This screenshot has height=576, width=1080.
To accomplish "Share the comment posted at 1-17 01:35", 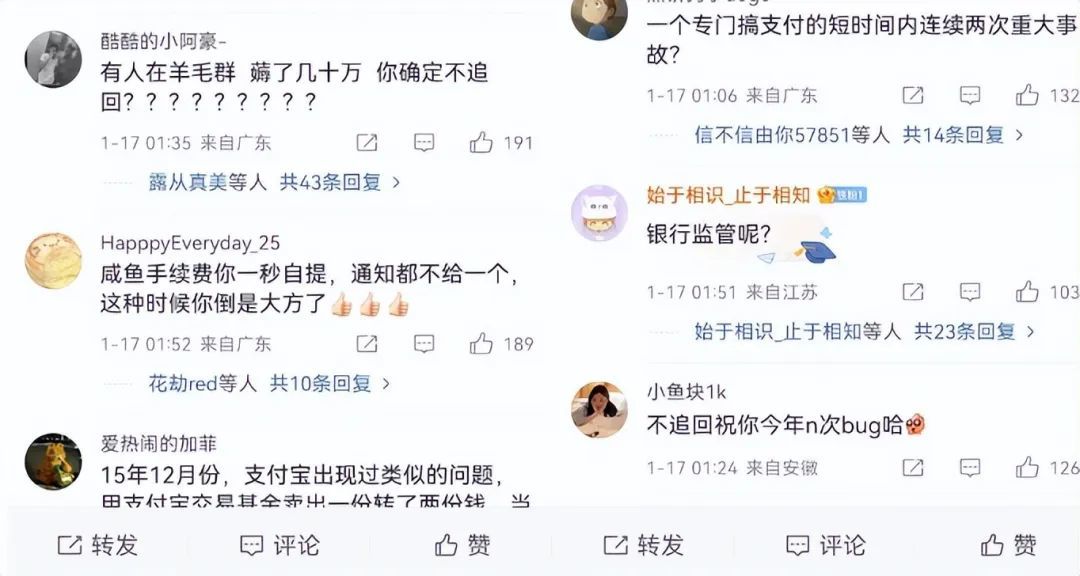I will (x=366, y=143).
